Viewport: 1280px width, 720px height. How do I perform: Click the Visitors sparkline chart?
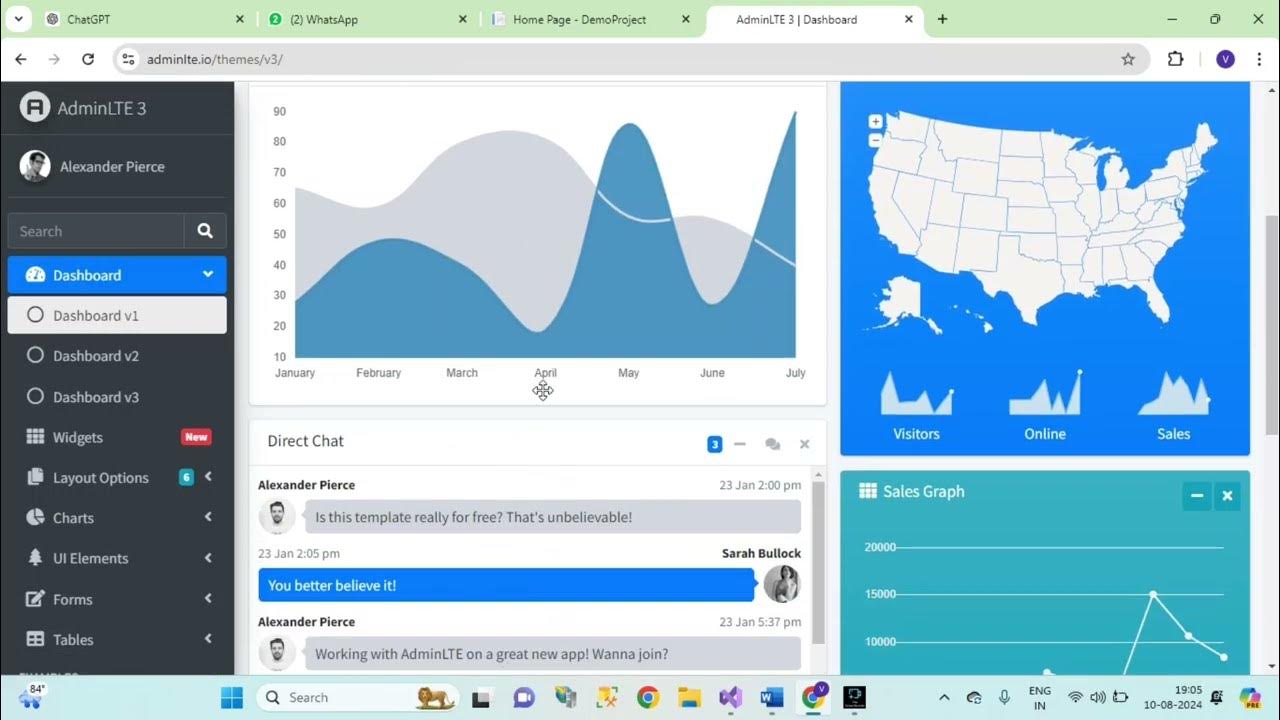click(x=916, y=395)
